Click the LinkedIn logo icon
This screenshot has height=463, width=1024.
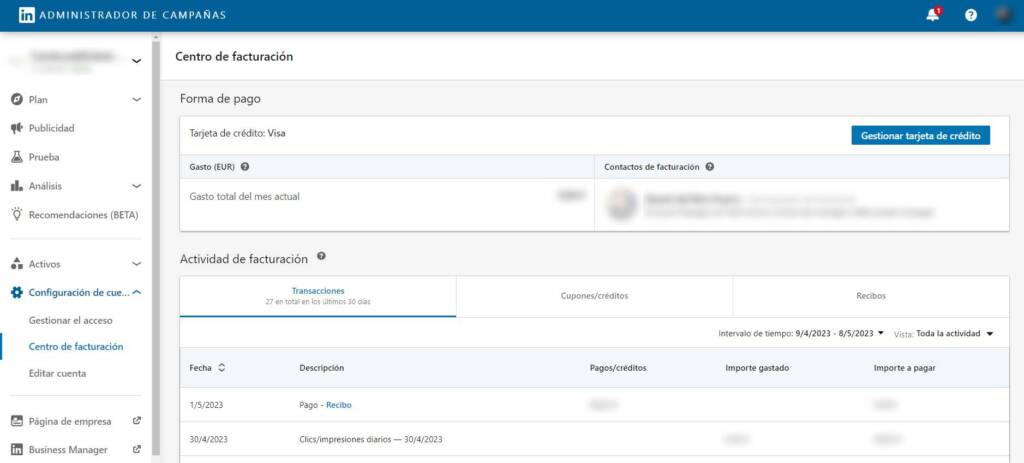(x=27, y=15)
